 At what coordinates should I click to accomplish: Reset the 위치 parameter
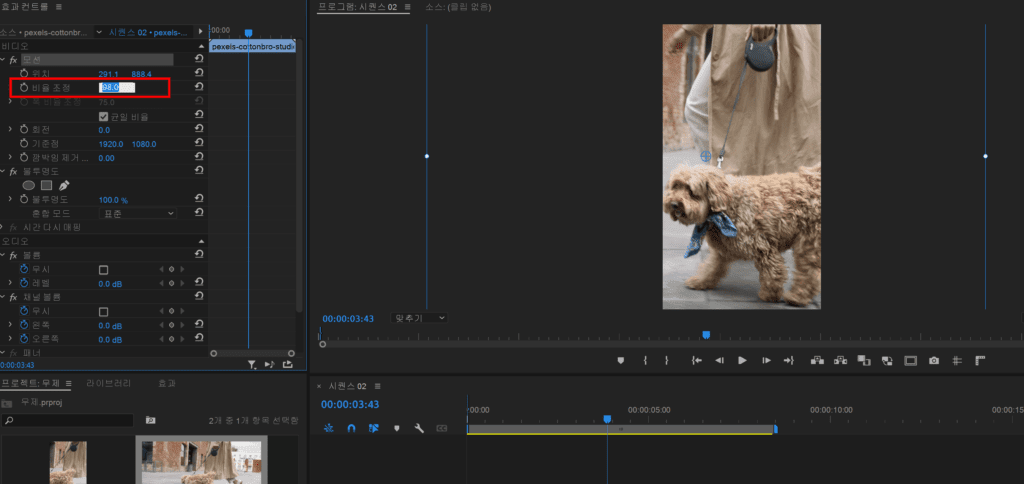[199, 73]
